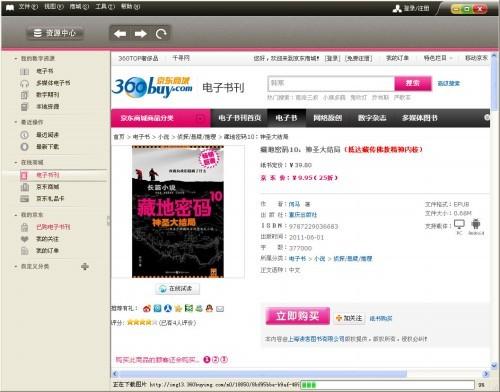Collapse the 最近操作 sidebar section
This screenshot has height=392, width=500.
(15, 122)
